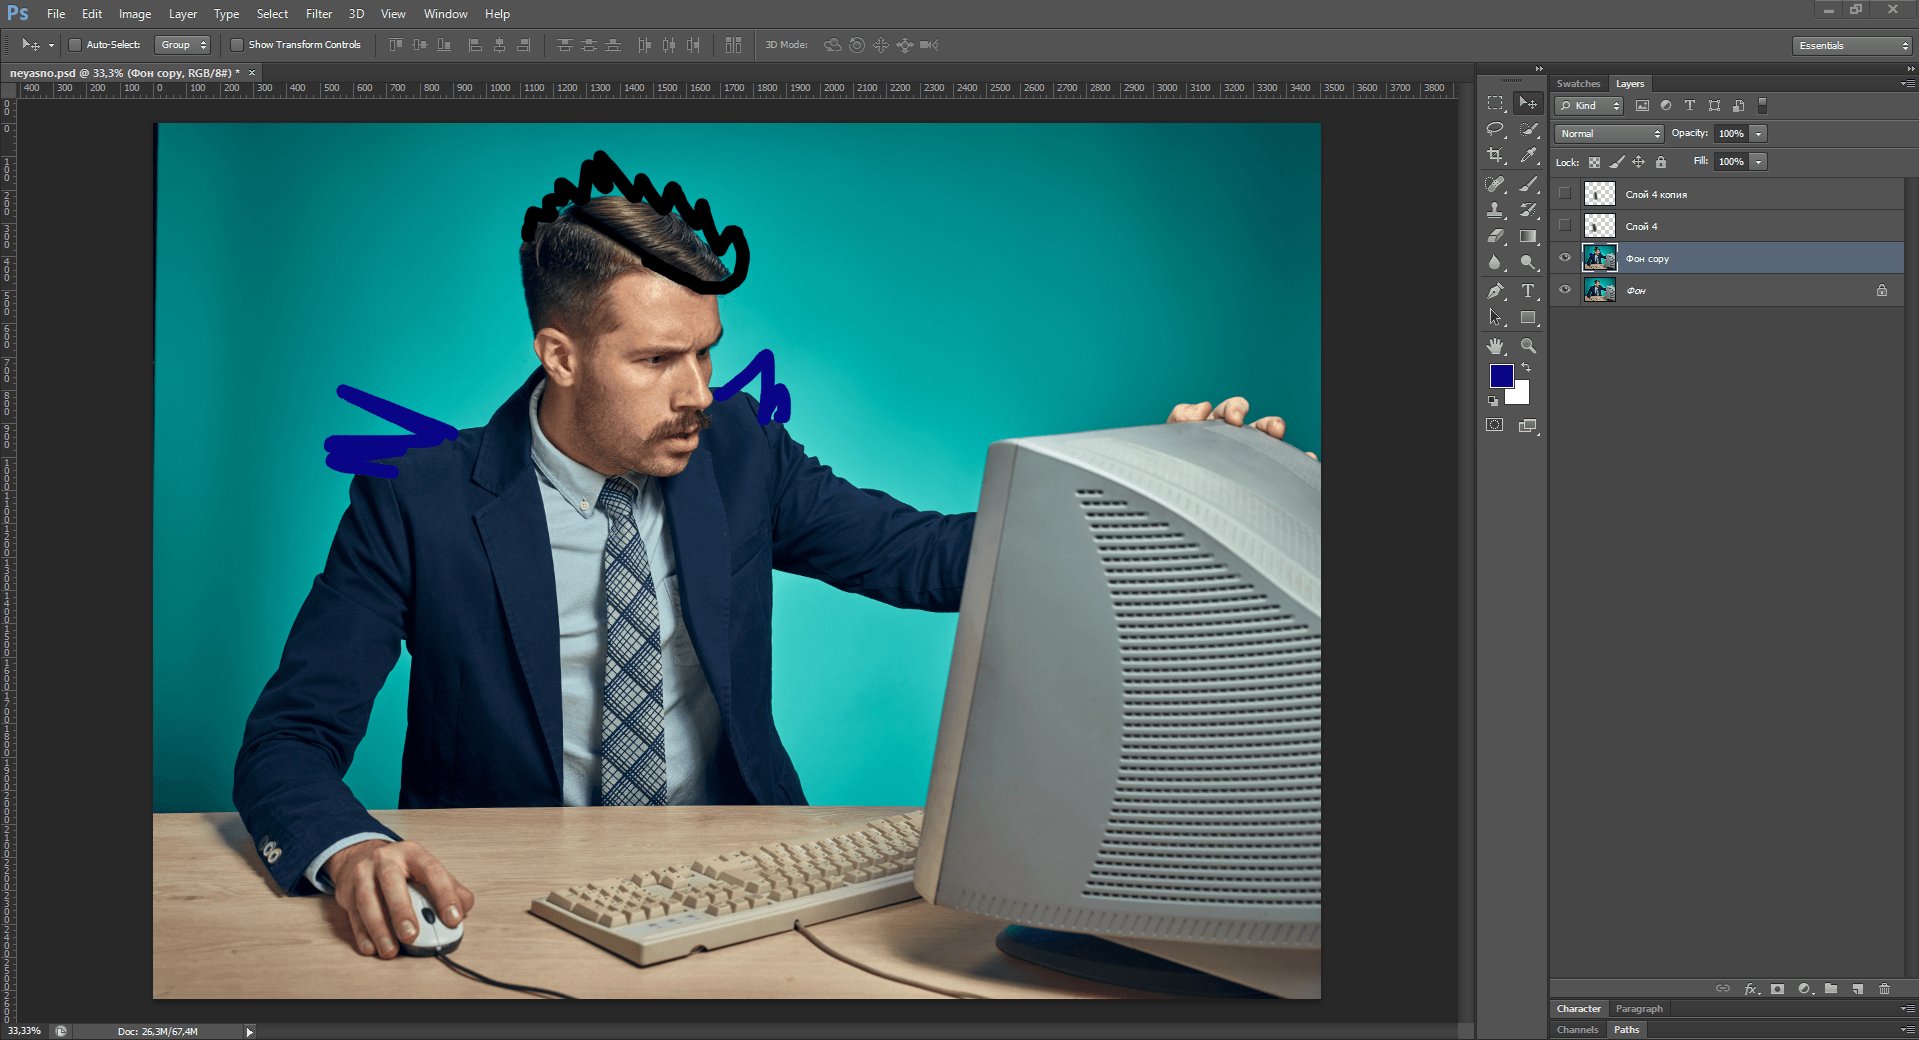Pick the Clone Stamp tool

pos(1495,210)
